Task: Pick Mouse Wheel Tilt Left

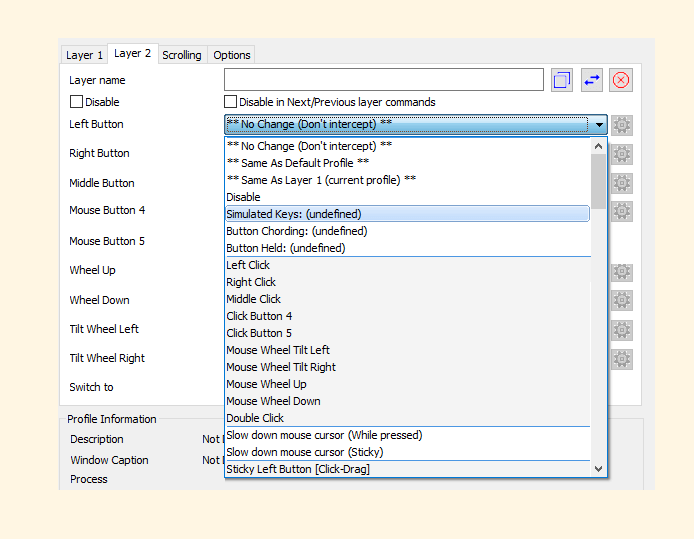Action: pos(408,350)
